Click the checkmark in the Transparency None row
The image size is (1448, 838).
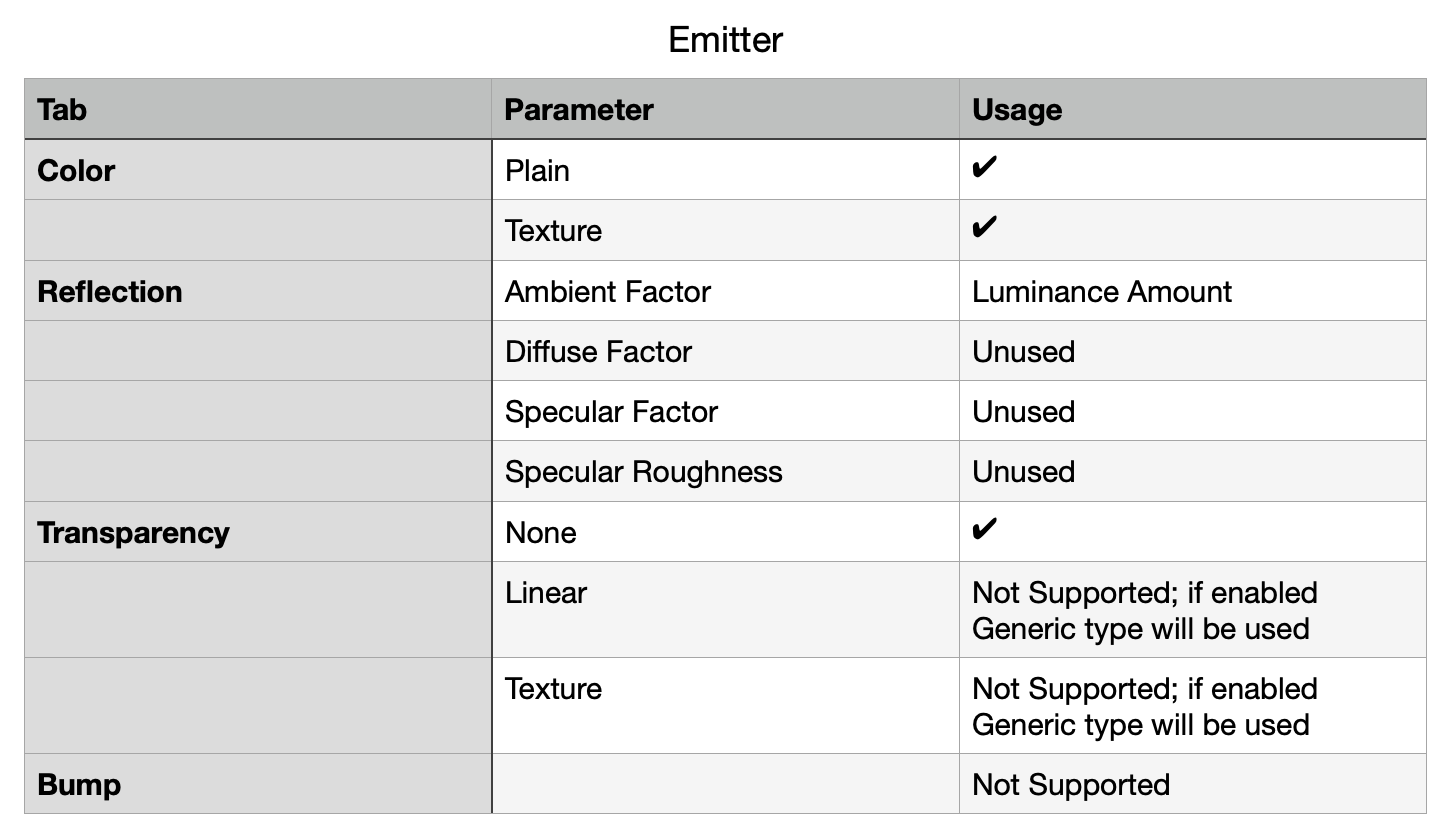(x=984, y=529)
